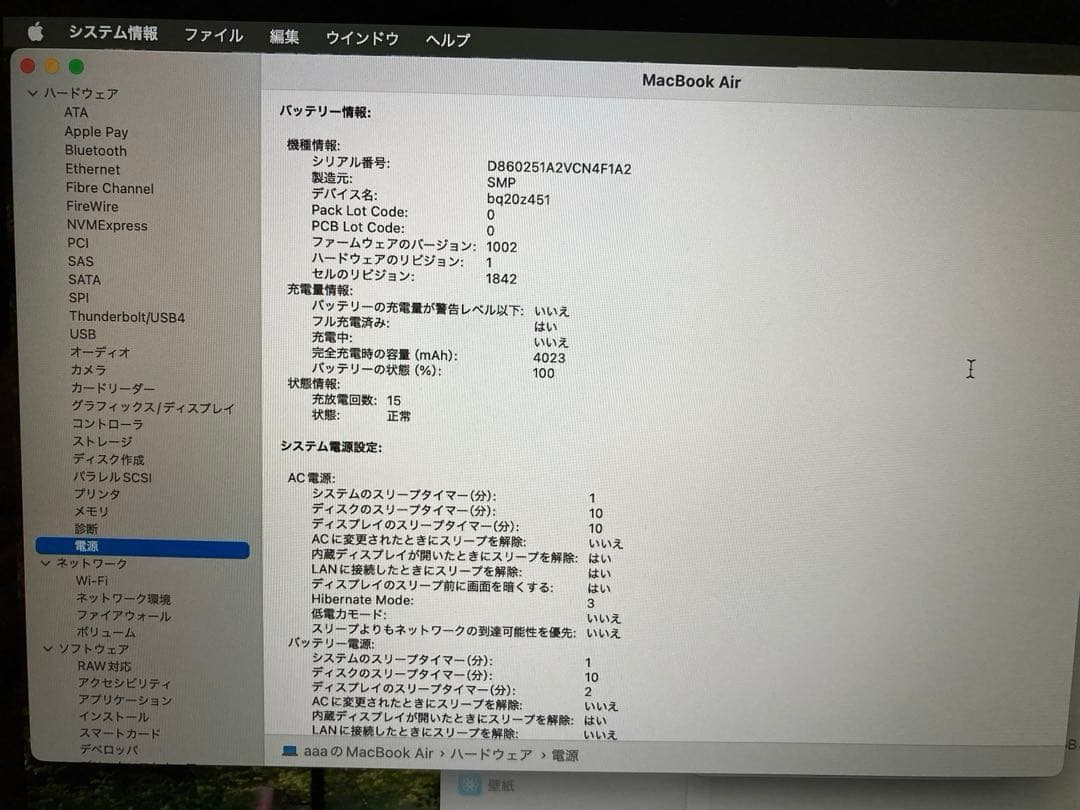Select SPI in the sidebar
Viewport: 1080px width, 810px height.
pos(79,298)
